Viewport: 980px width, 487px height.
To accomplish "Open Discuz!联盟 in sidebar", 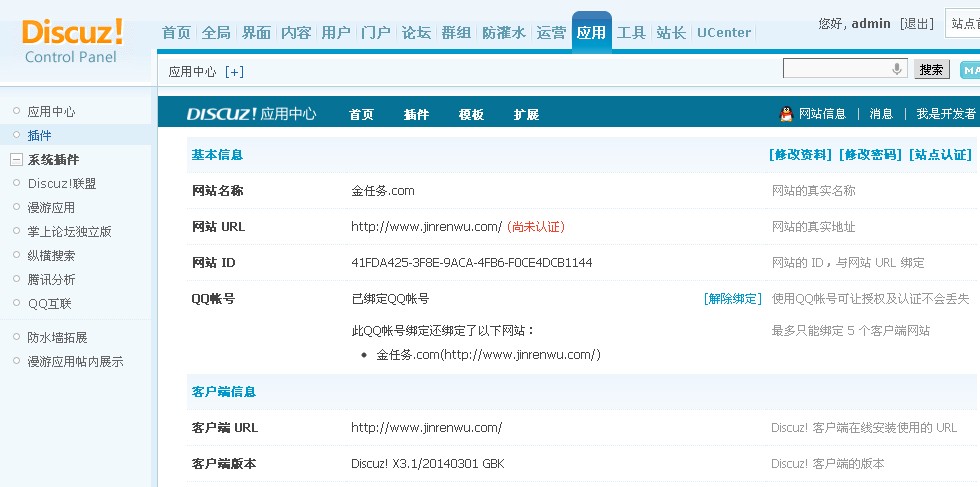I will click(x=62, y=184).
